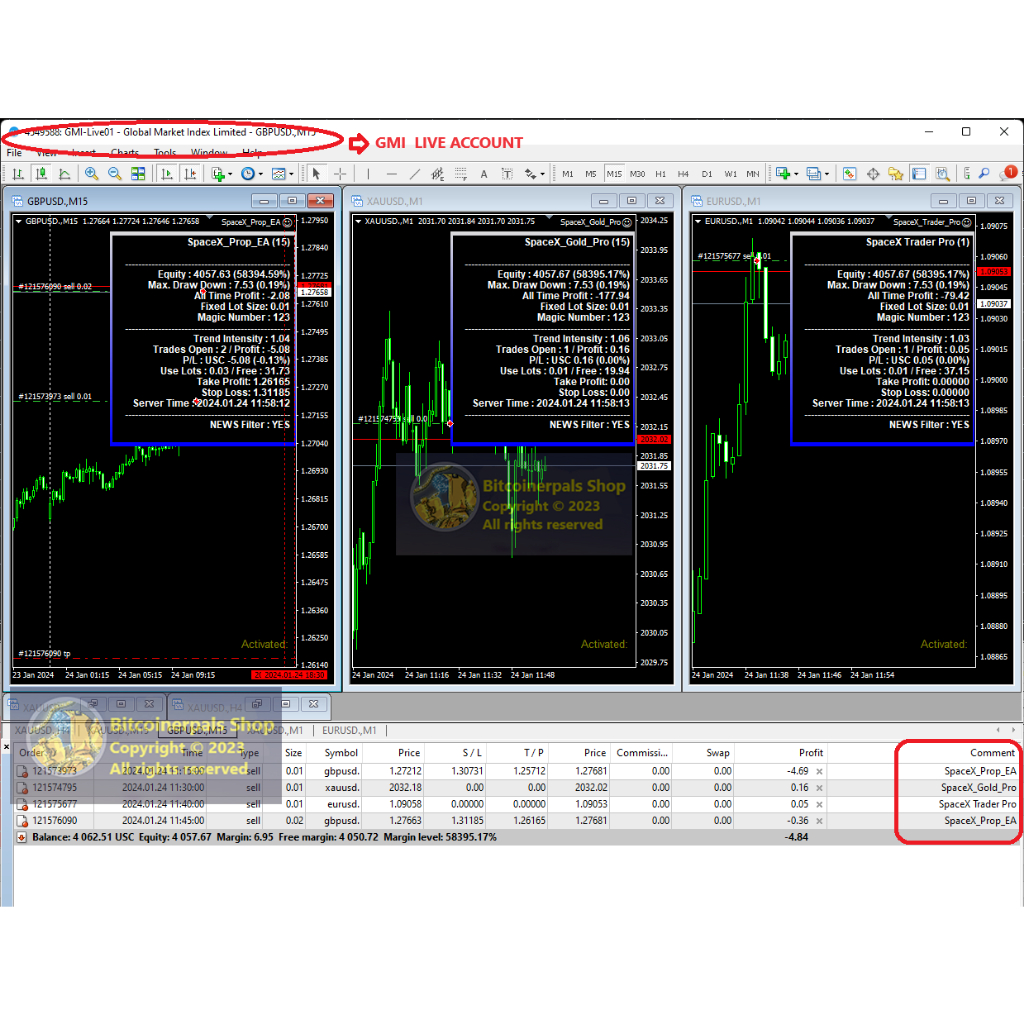The image size is (1024, 1024).
Task: Toggle the Navigator folder-star icon
Action: [x=896, y=174]
